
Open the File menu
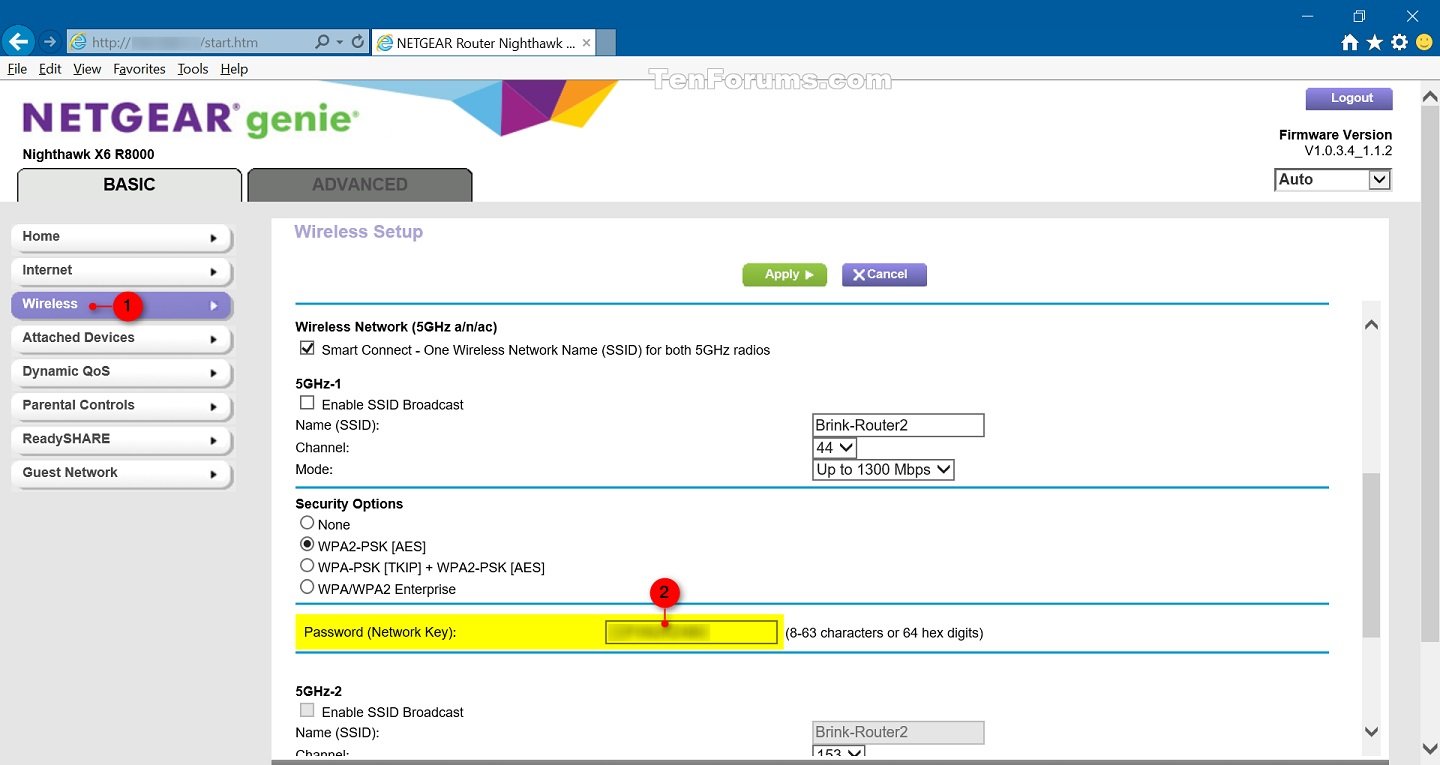pos(17,69)
